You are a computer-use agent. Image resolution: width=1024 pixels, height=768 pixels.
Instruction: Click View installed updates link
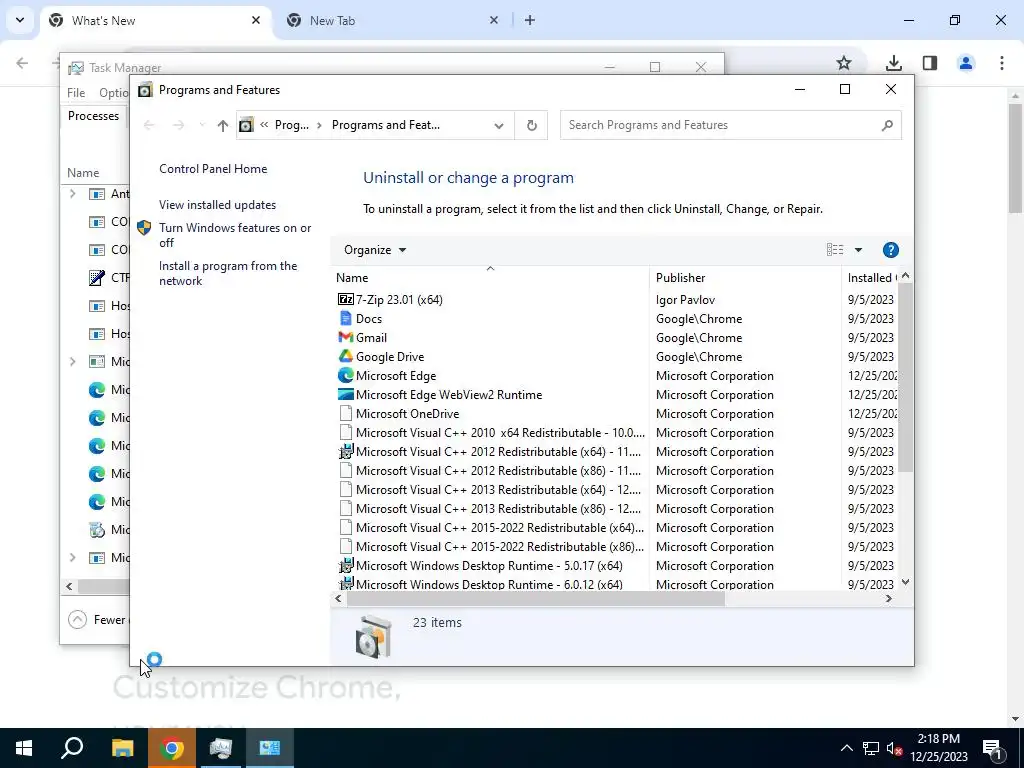tap(217, 205)
